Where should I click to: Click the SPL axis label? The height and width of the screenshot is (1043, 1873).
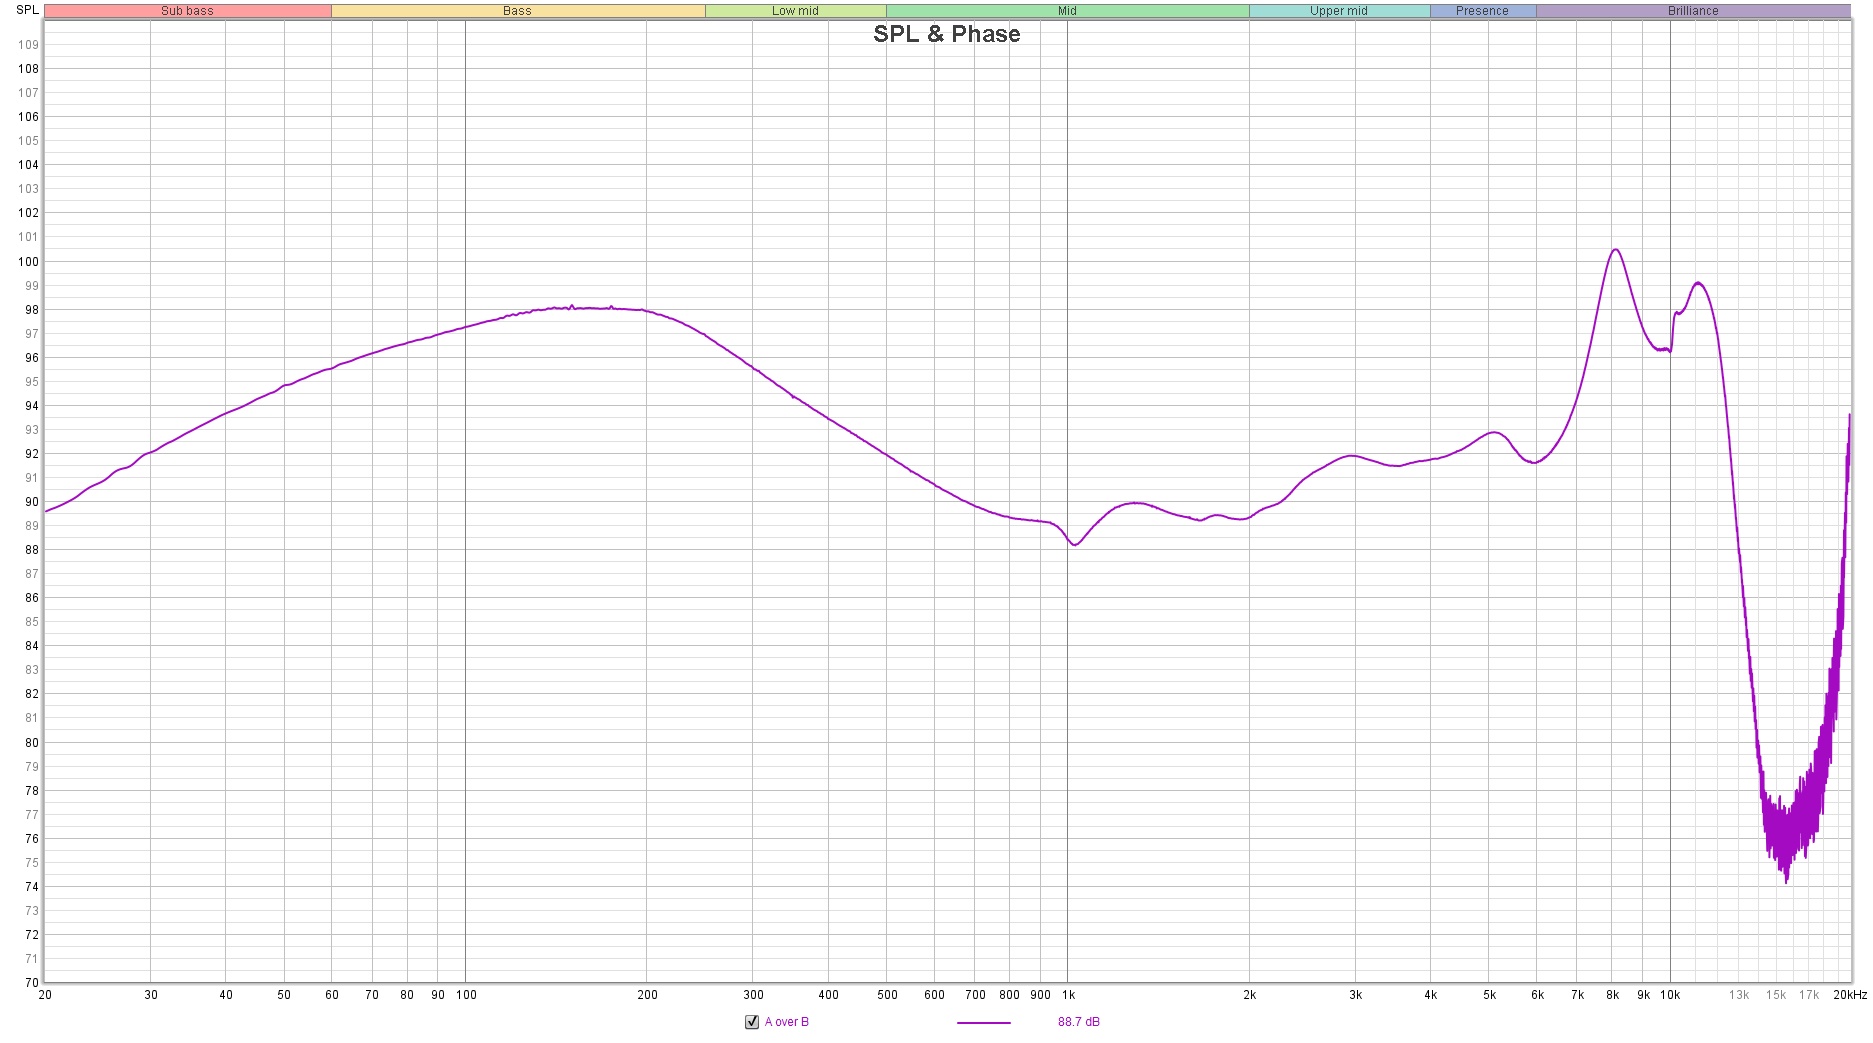pos(27,10)
